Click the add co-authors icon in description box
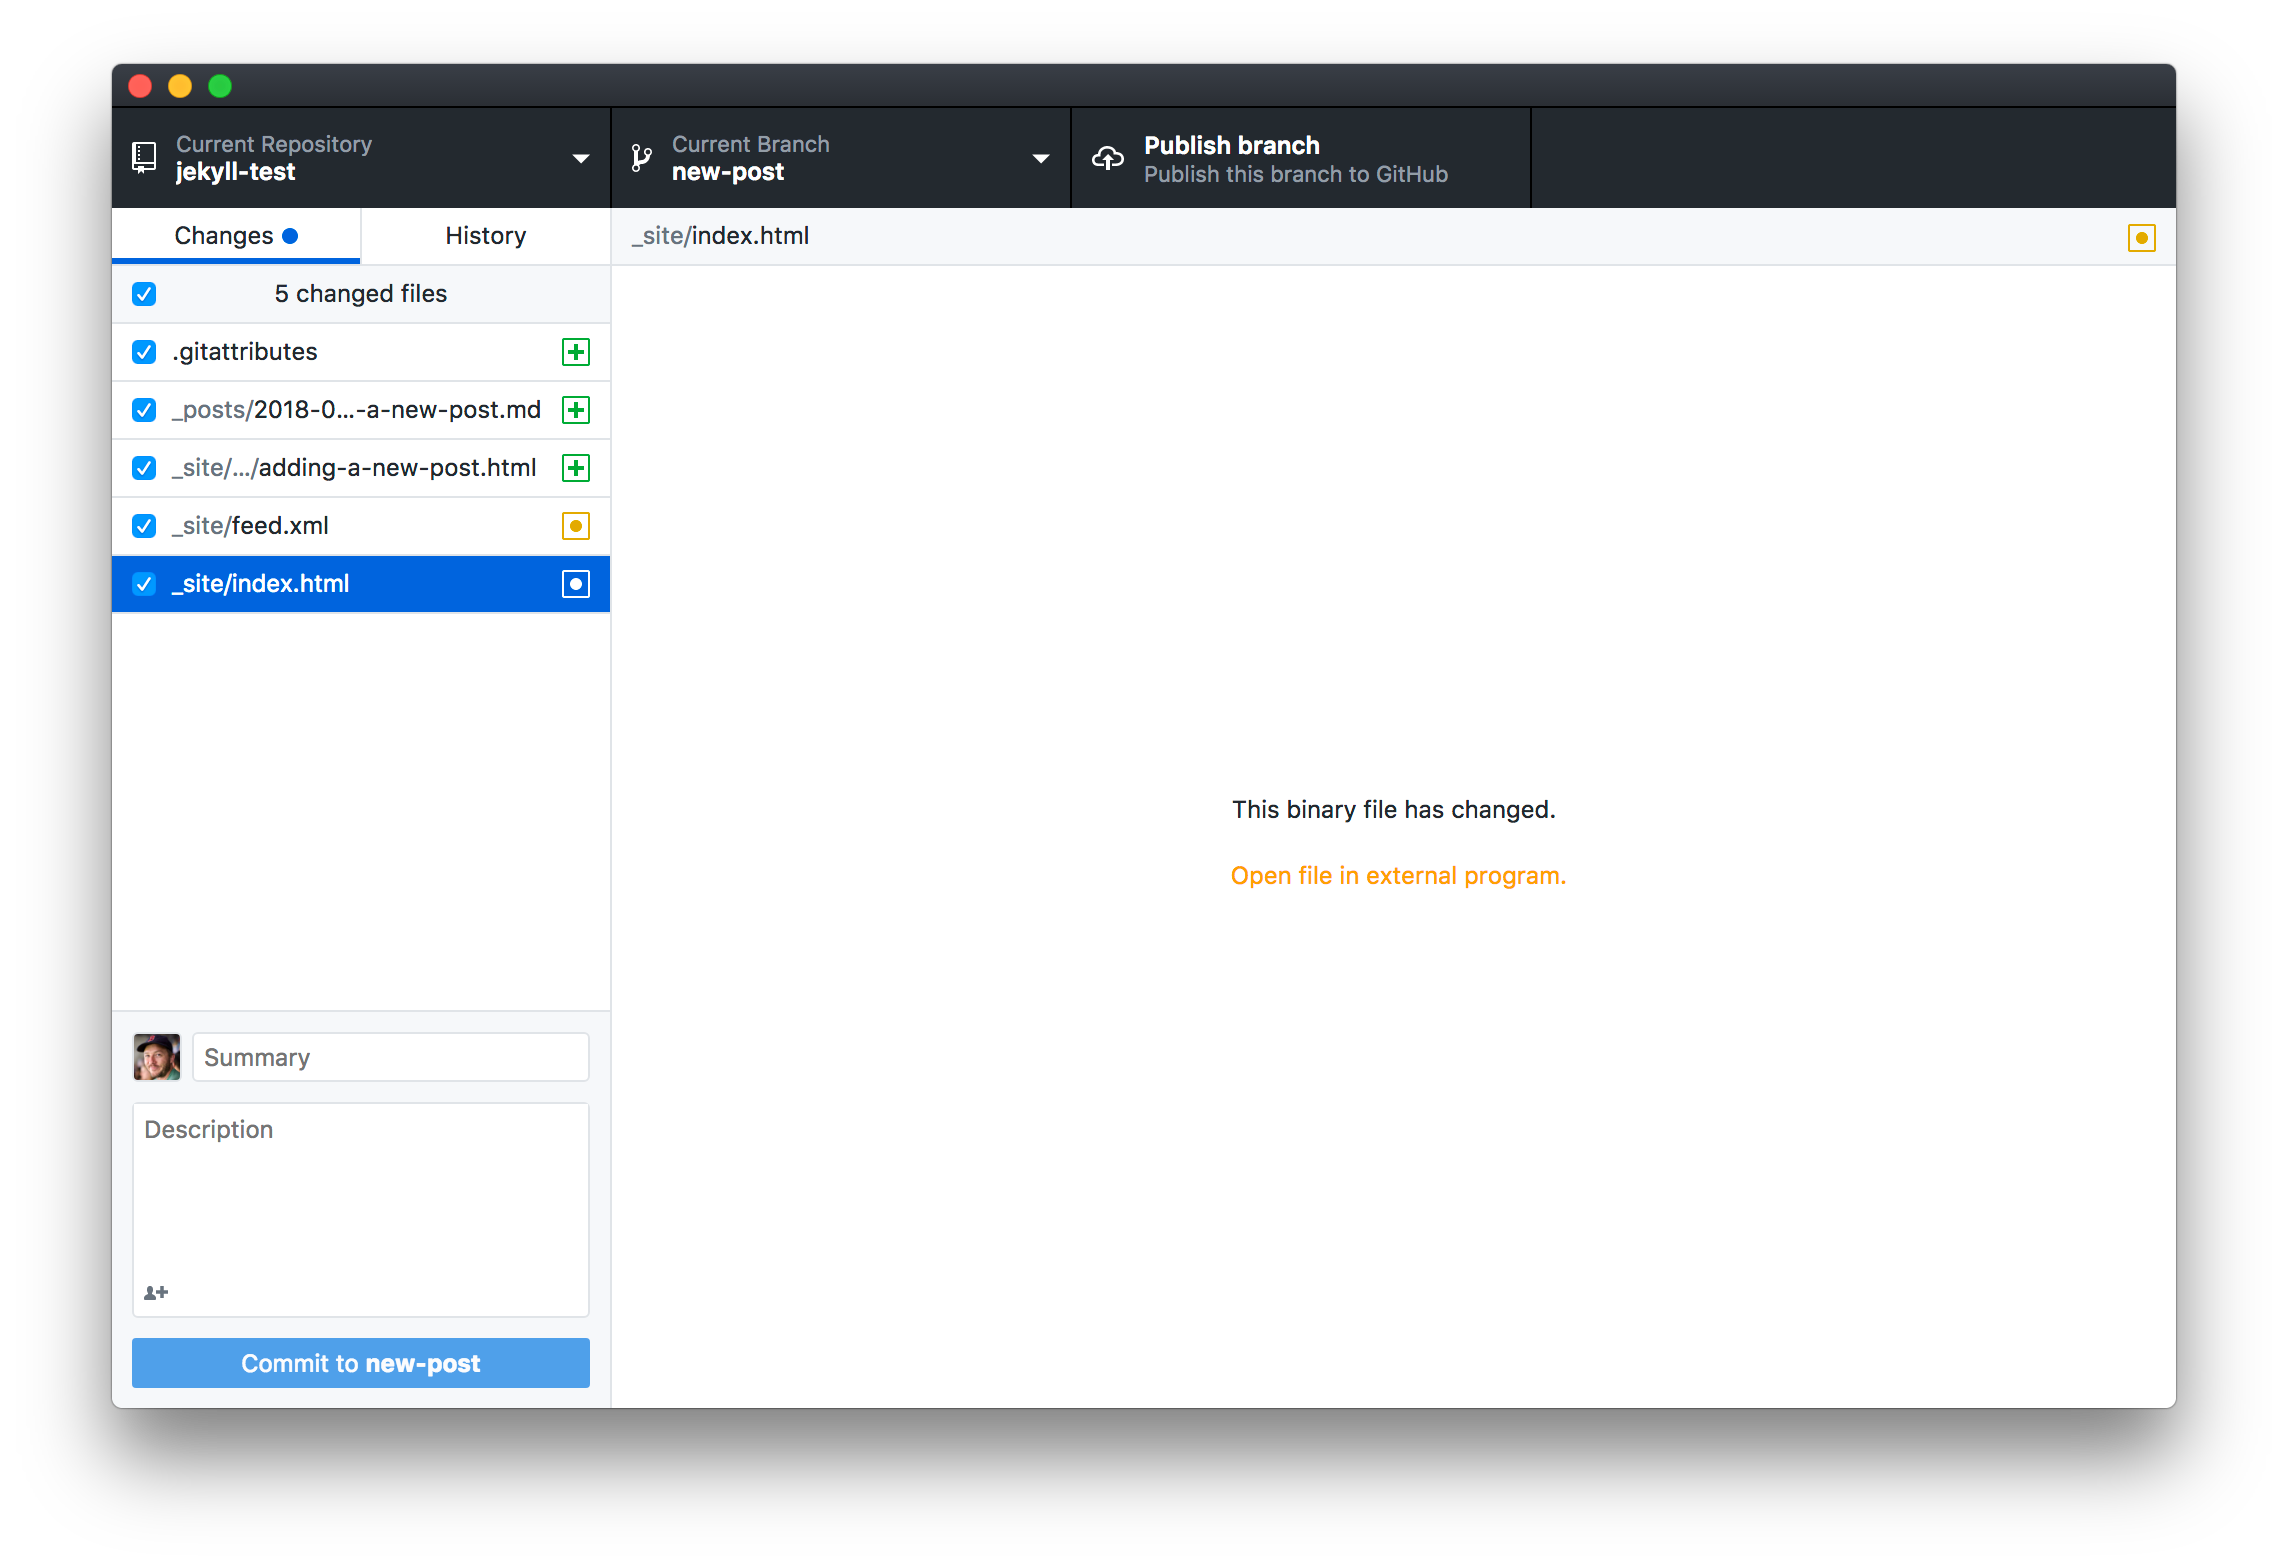2288x1568 pixels. click(156, 1292)
